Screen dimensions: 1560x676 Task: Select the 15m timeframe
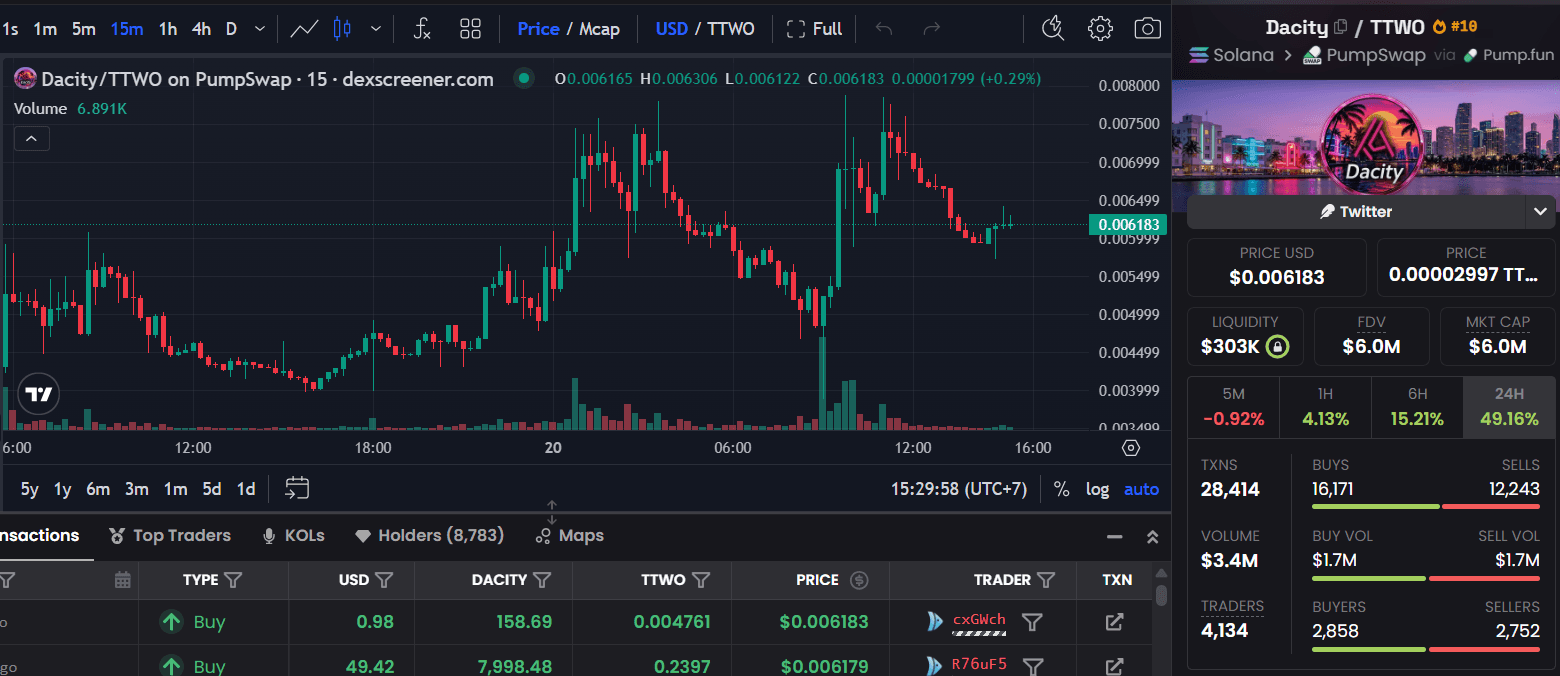click(127, 29)
